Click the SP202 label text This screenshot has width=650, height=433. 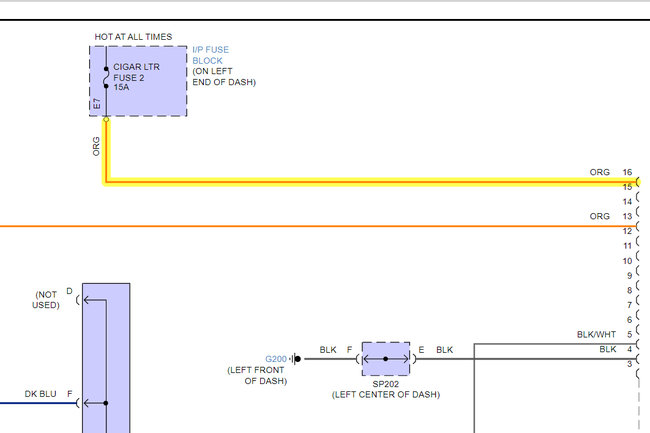point(386,384)
